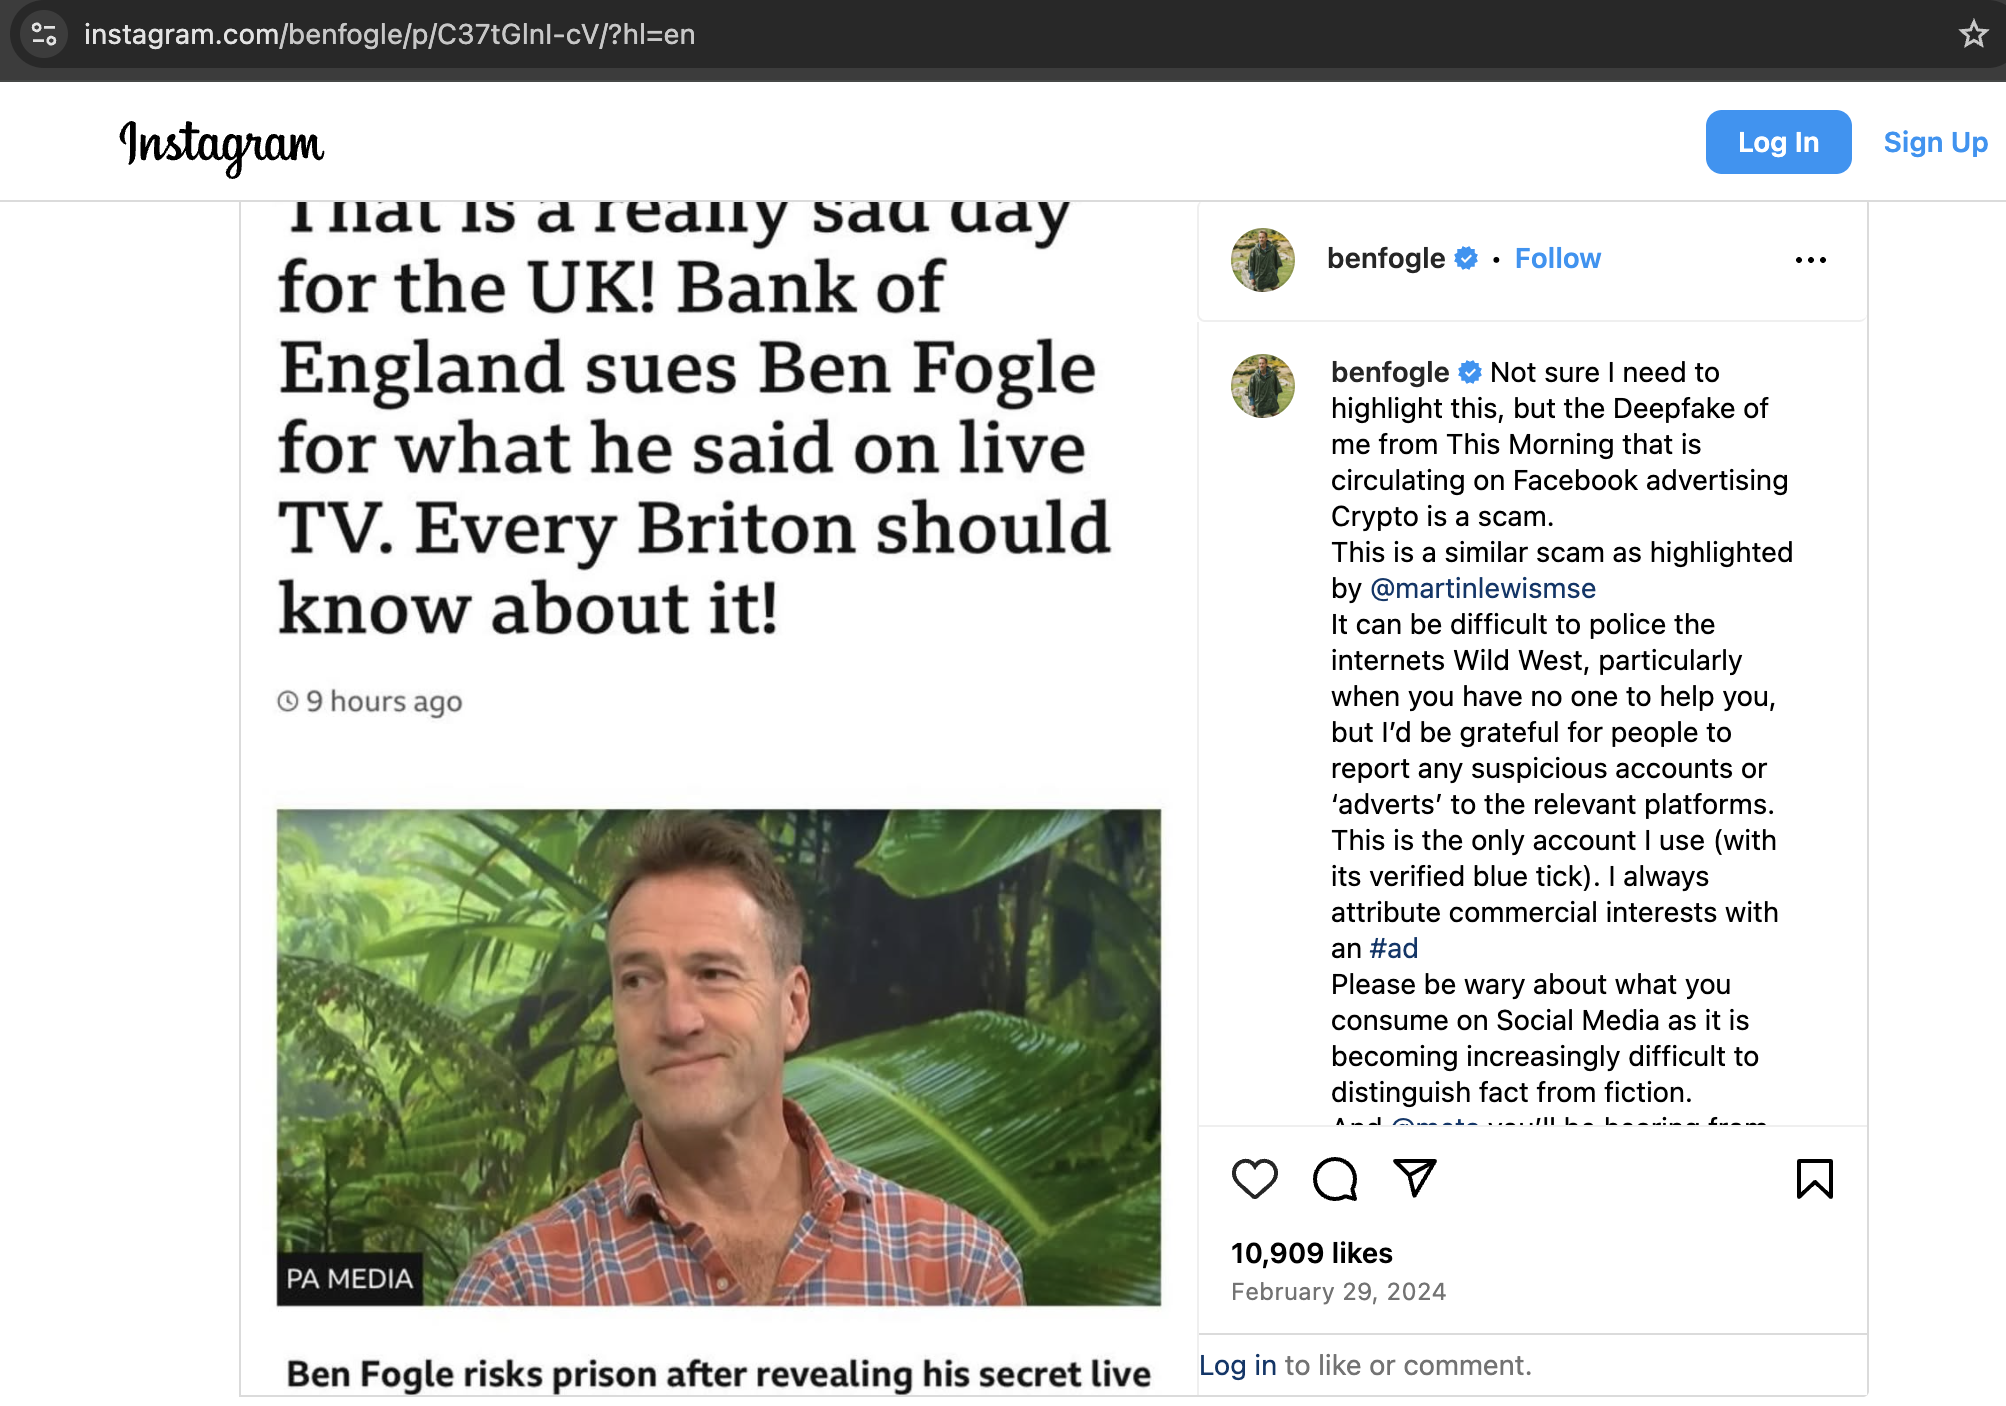Select Sign Up in the header

click(x=1935, y=142)
